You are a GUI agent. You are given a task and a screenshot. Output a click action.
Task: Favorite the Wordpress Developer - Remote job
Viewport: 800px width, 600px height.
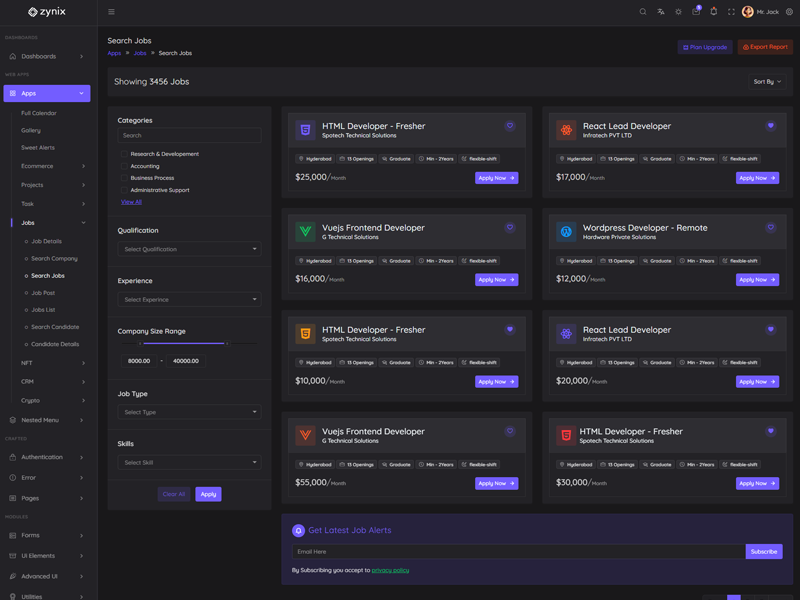[x=770, y=228]
